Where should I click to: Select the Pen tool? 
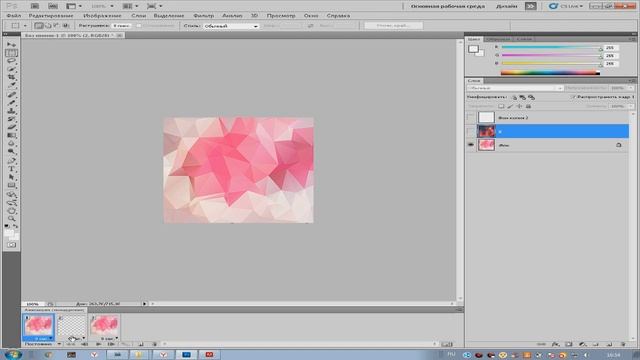tap(11, 160)
